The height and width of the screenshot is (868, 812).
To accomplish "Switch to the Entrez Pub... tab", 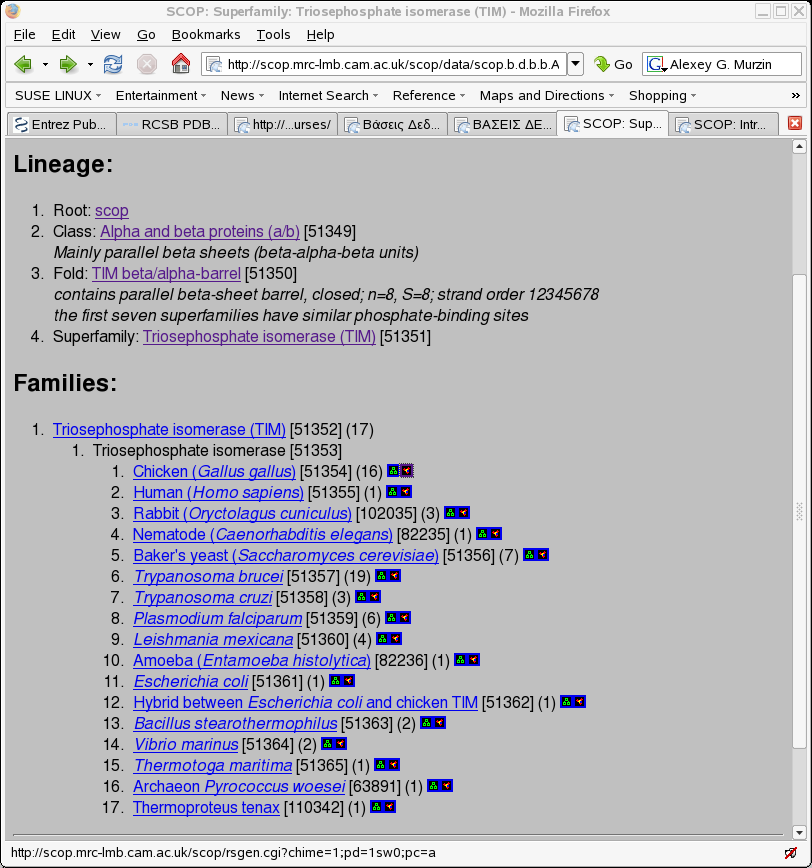I will 61,125.
